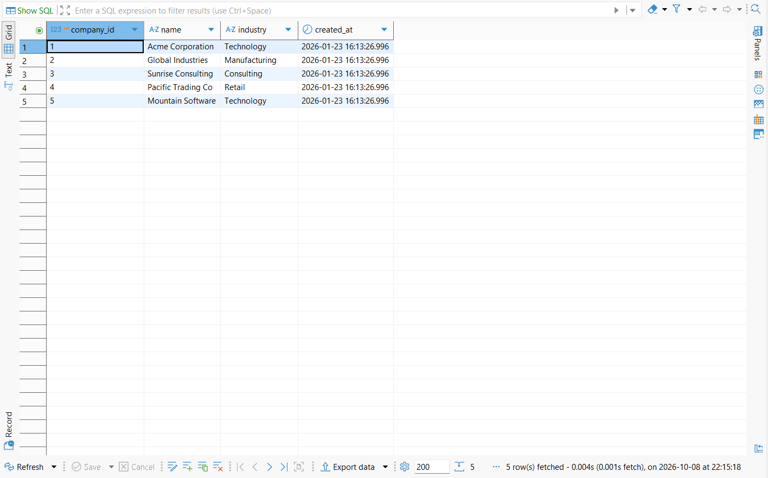
Task: Go to the first page of results
Action: tap(240, 467)
